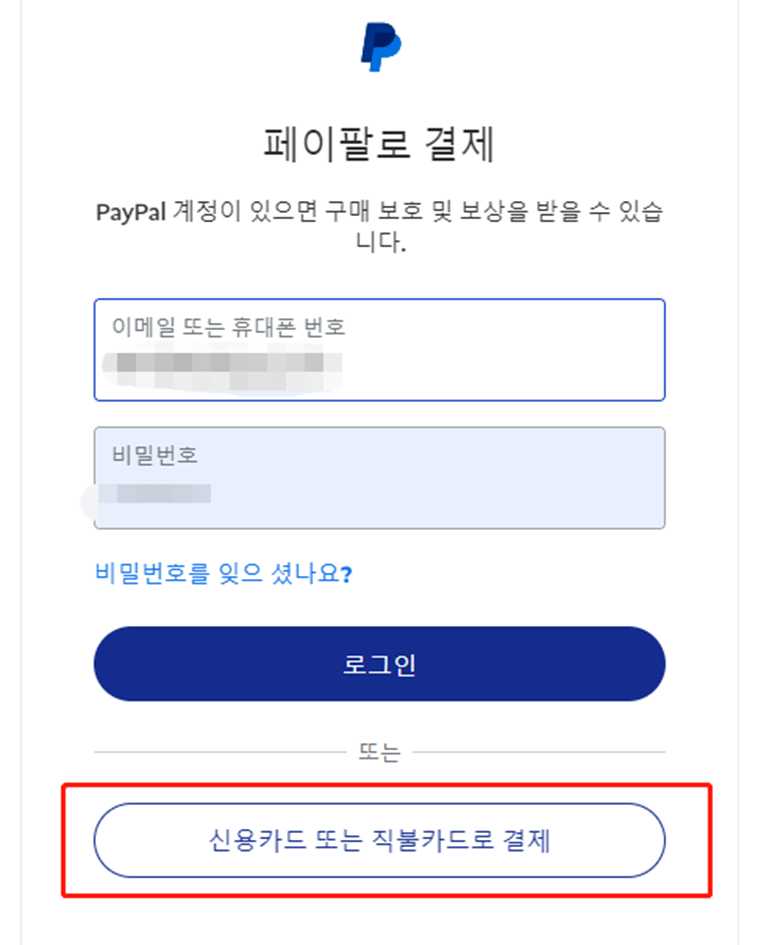Screen dimensions: 761x945
Task: Click divider line left of 또는
Action: 218,752
